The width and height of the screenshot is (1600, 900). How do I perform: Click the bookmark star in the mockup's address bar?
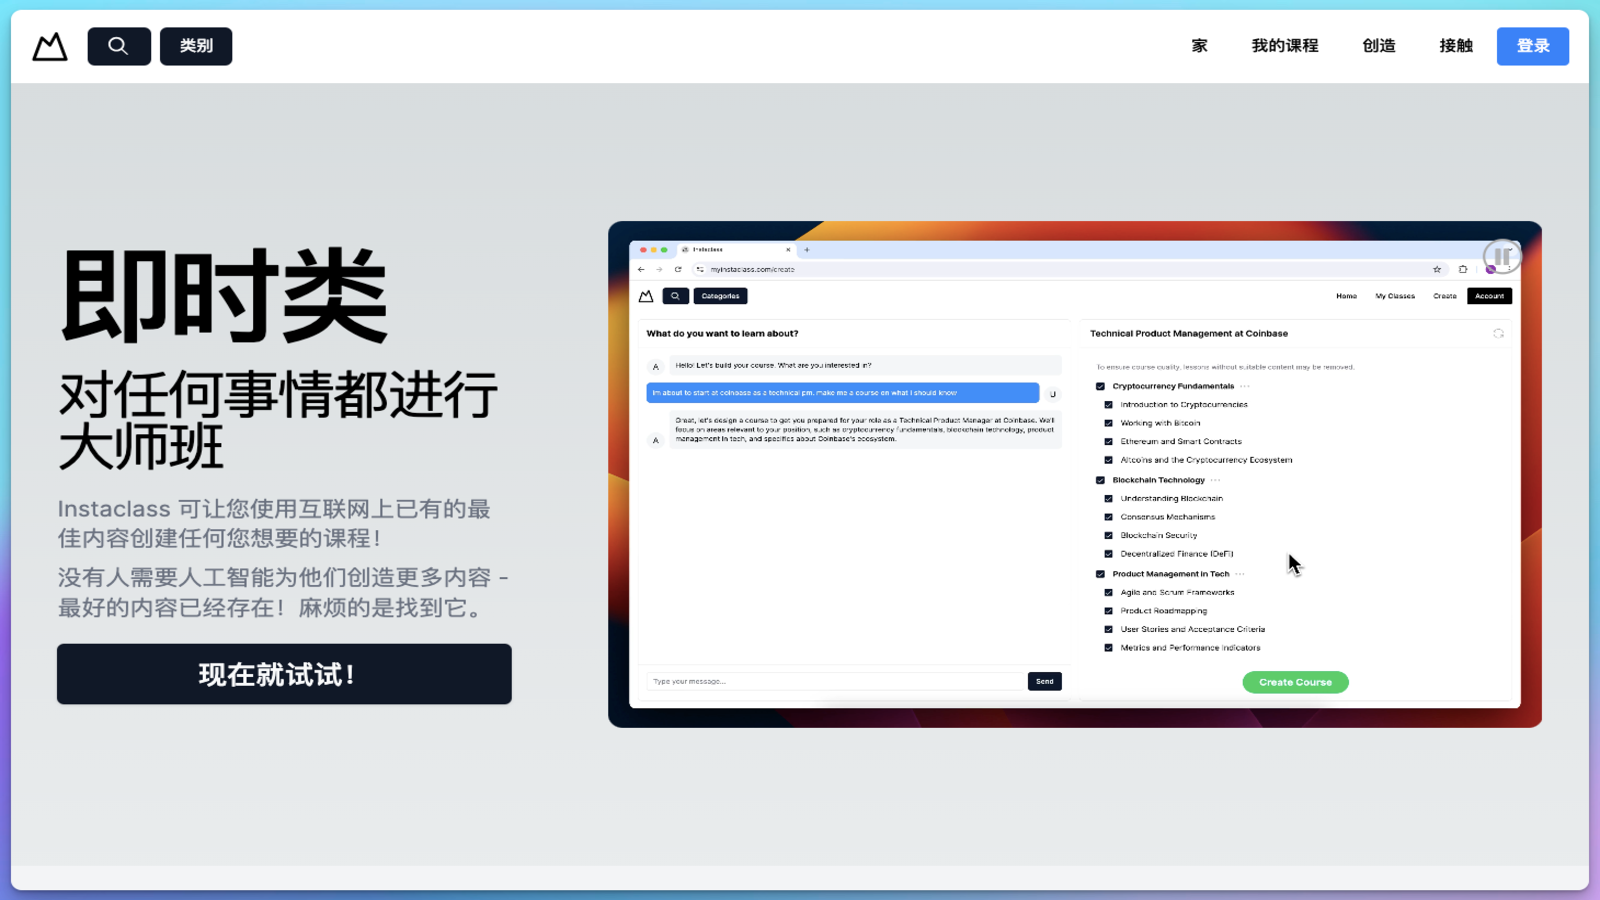coord(1437,269)
